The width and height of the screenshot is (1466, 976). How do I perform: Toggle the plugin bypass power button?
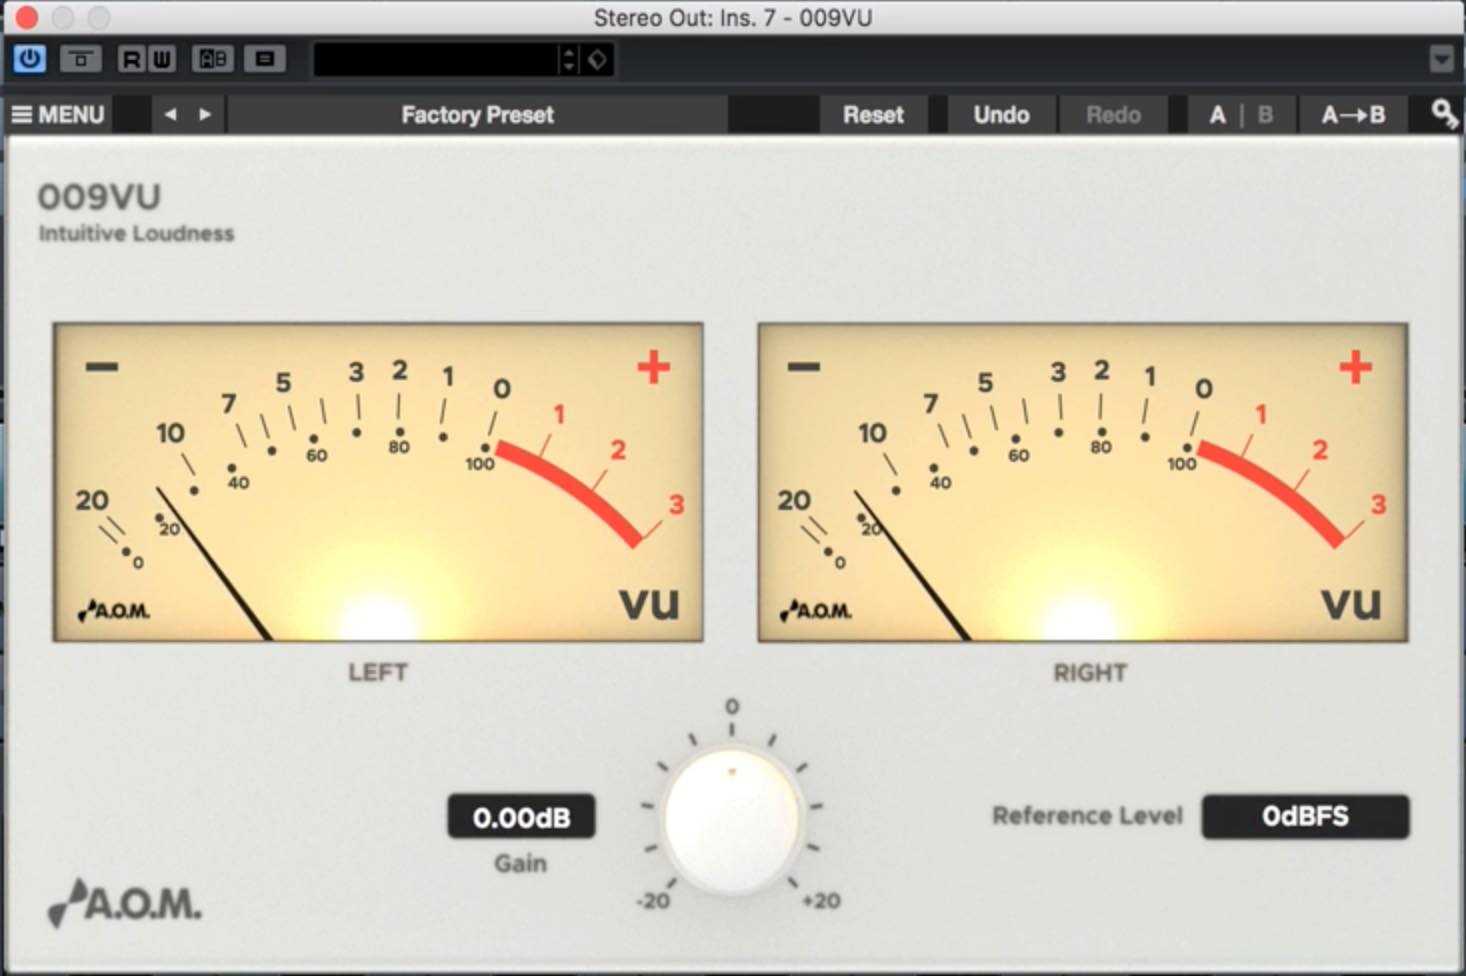click(30, 59)
